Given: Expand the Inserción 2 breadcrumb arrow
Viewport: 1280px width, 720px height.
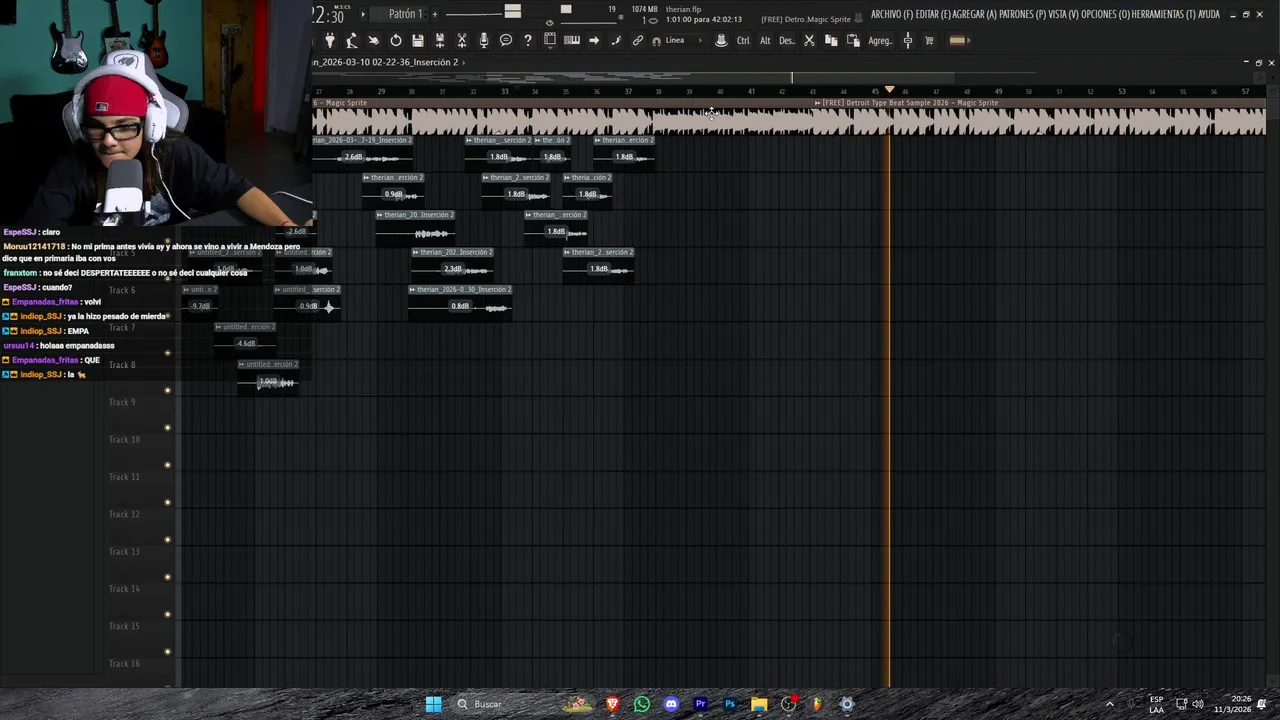Looking at the screenshot, I should tap(464, 62).
